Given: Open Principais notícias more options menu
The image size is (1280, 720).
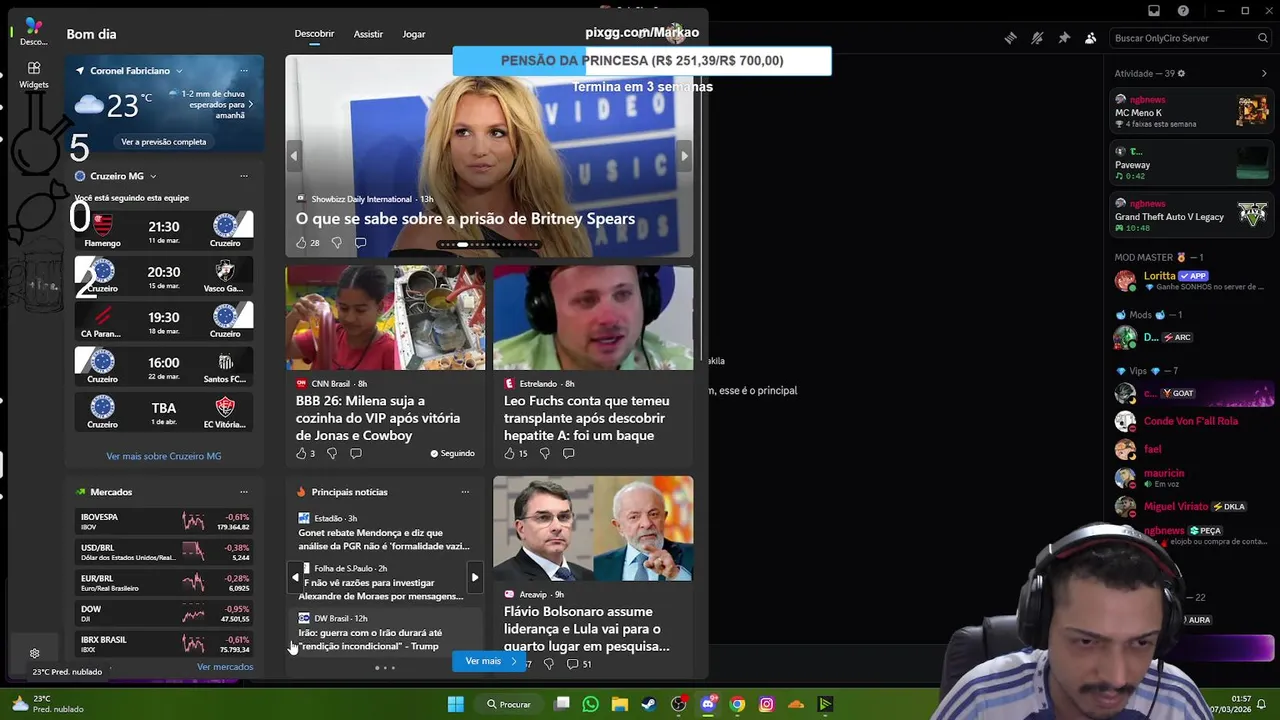Looking at the screenshot, I should click(465, 492).
